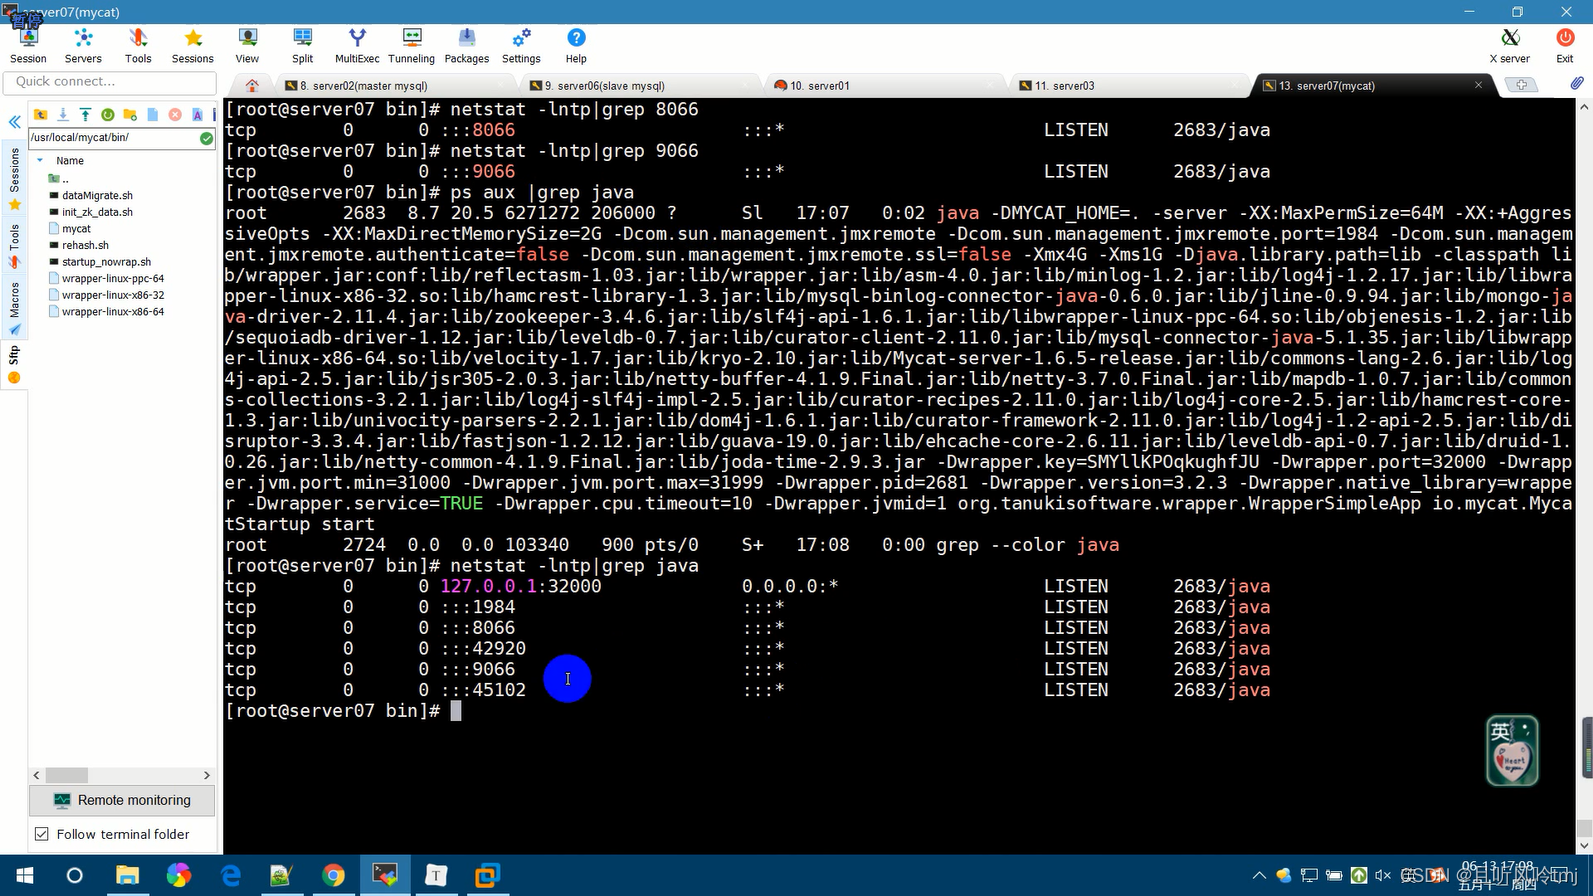The height and width of the screenshot is (896, 1593).
Task: Toggle Follow terminal folder checkbox
Action: (41, 834)
